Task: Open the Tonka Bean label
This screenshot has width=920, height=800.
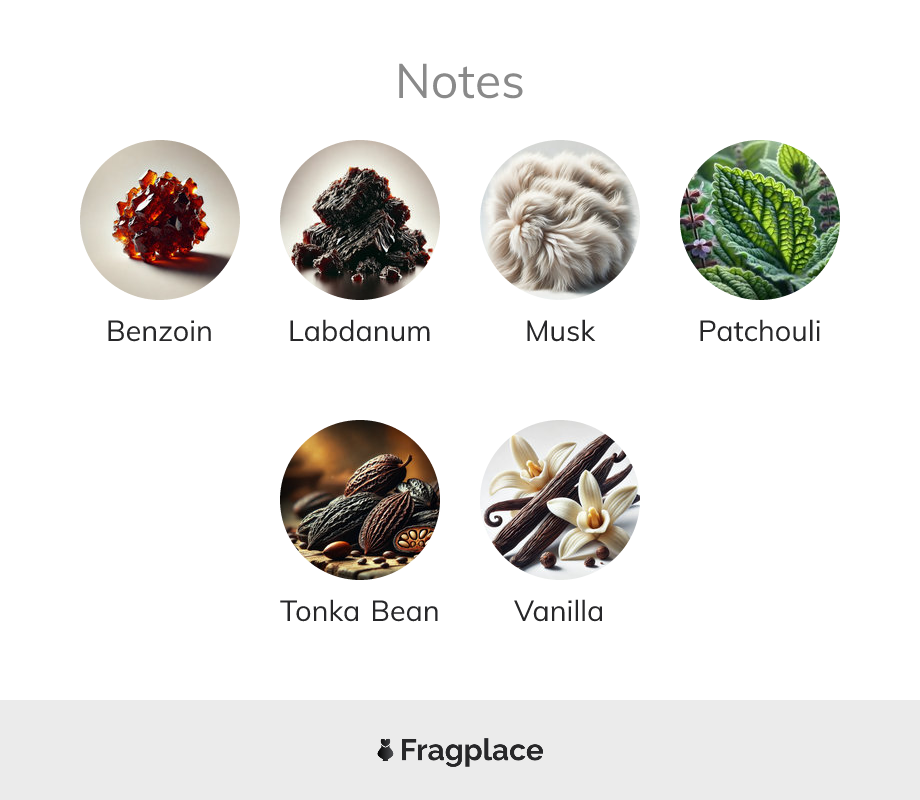Action: [x=360, y=612]
